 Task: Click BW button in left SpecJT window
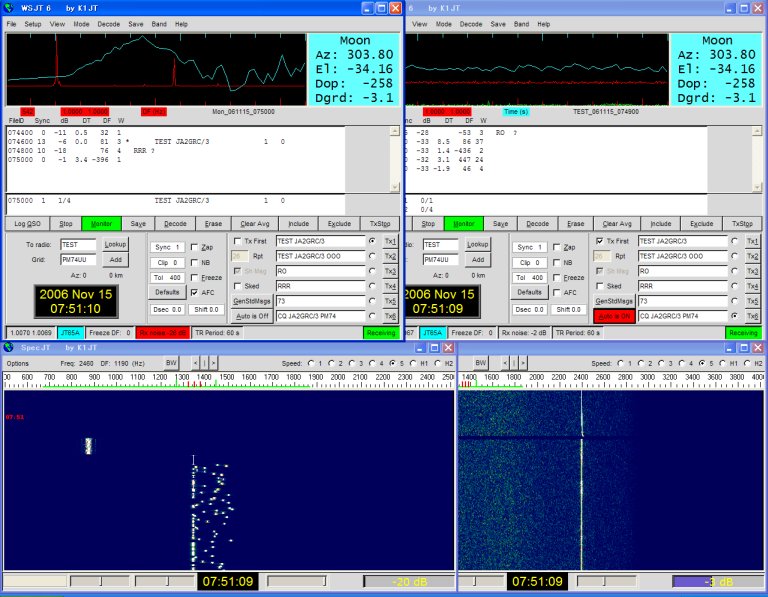pyautogui.click(x=171, y=363)
